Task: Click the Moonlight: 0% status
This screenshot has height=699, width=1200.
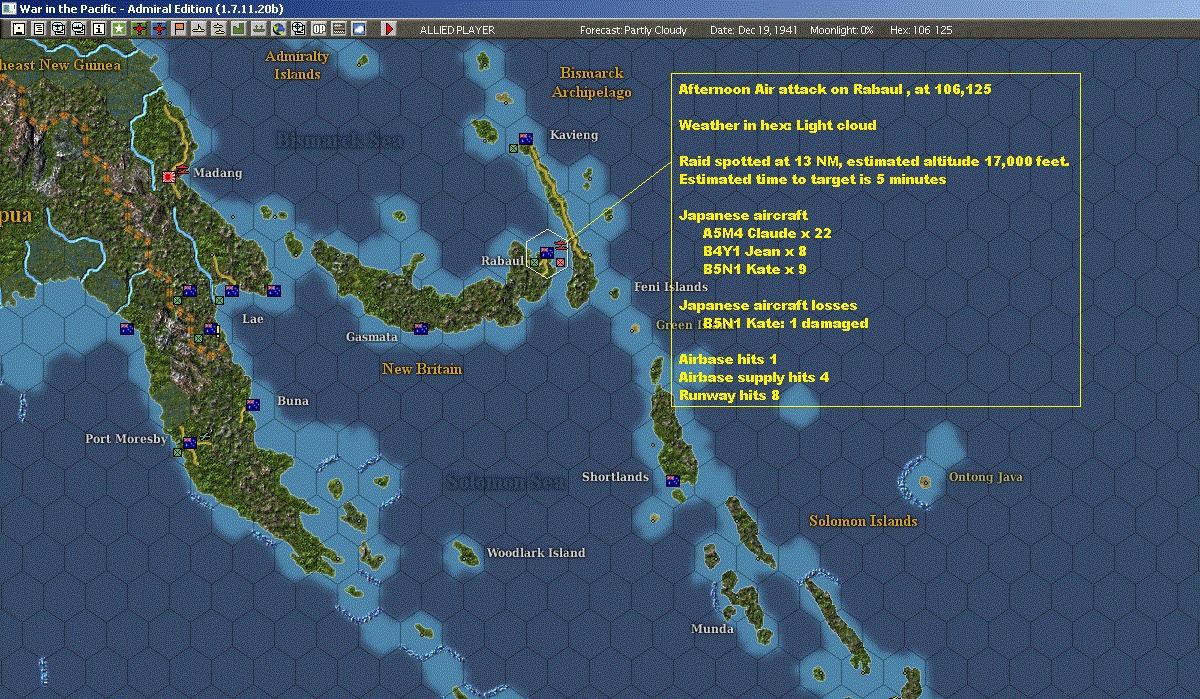Action: [842, 30]
